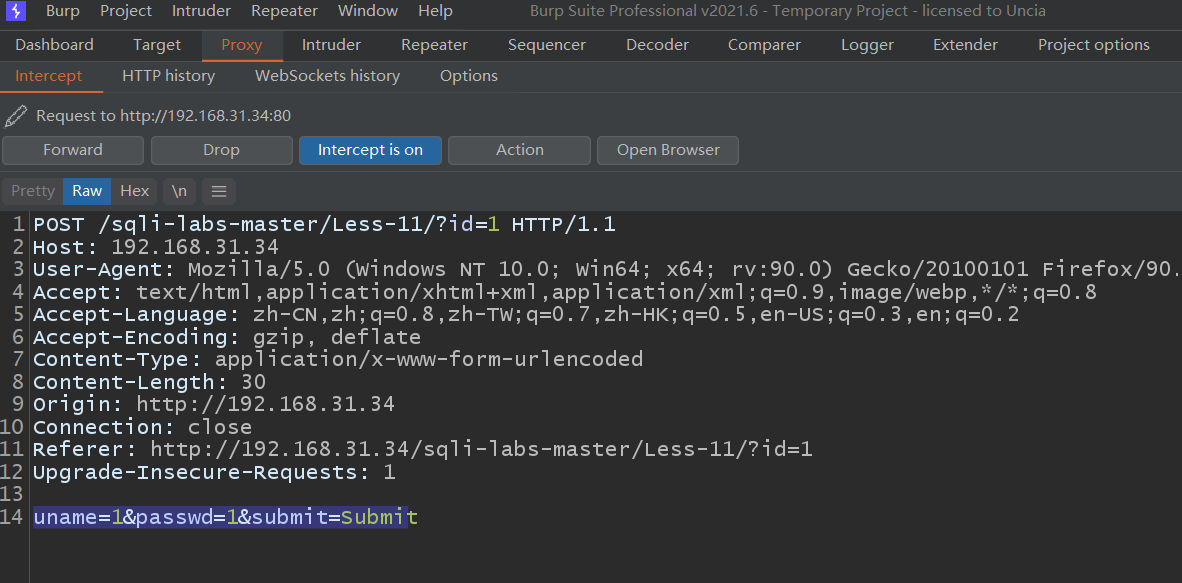Click the Accept-Language header line
Viewport: 1182px width, 583px height.
[526, 315]
